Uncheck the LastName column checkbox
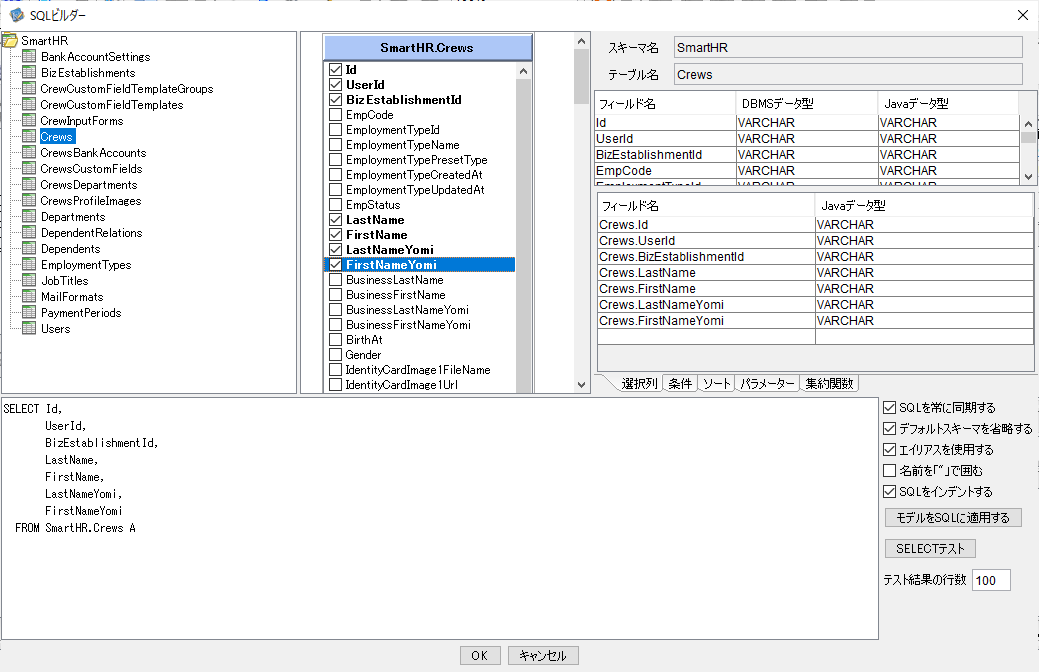Viewport: 1039px width, 672px height. click(336, 219)
